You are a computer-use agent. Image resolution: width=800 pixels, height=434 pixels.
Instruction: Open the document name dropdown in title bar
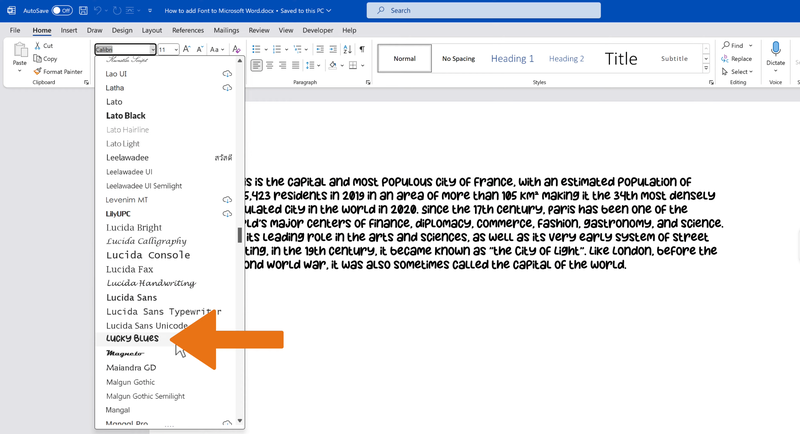(329, 10)
